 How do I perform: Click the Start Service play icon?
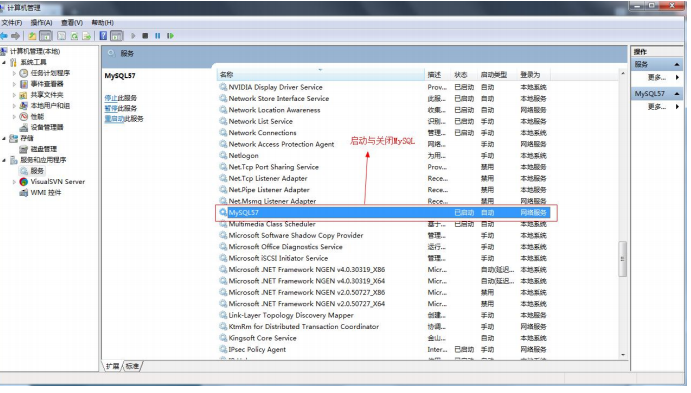coord(133,36)
